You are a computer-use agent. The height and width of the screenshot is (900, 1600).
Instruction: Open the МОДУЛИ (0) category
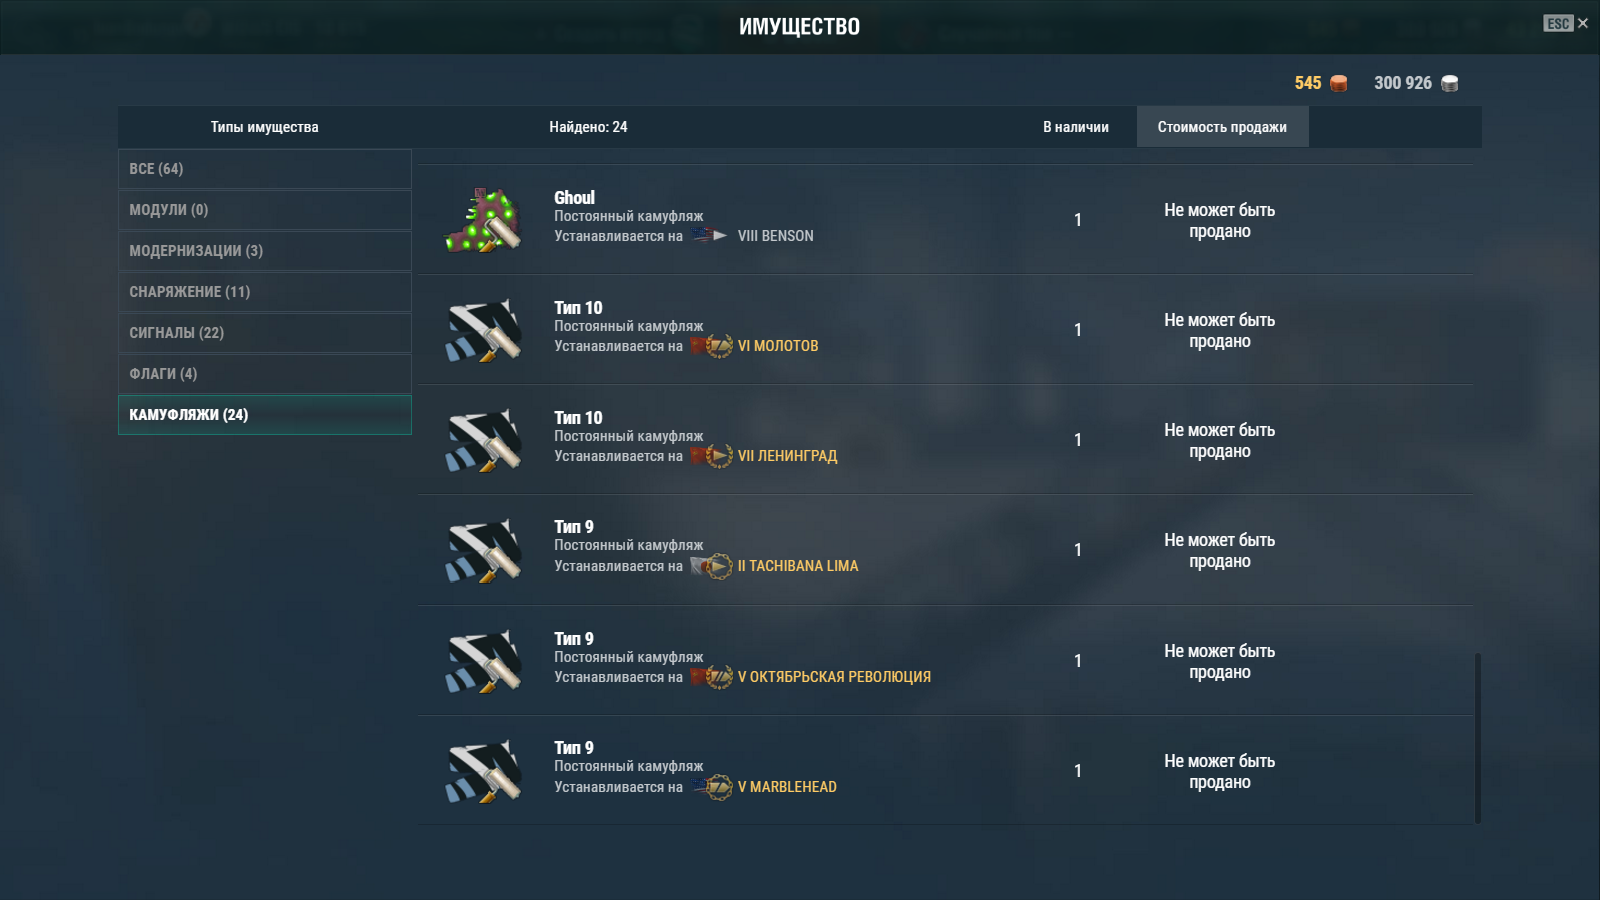tap(265, 210)
